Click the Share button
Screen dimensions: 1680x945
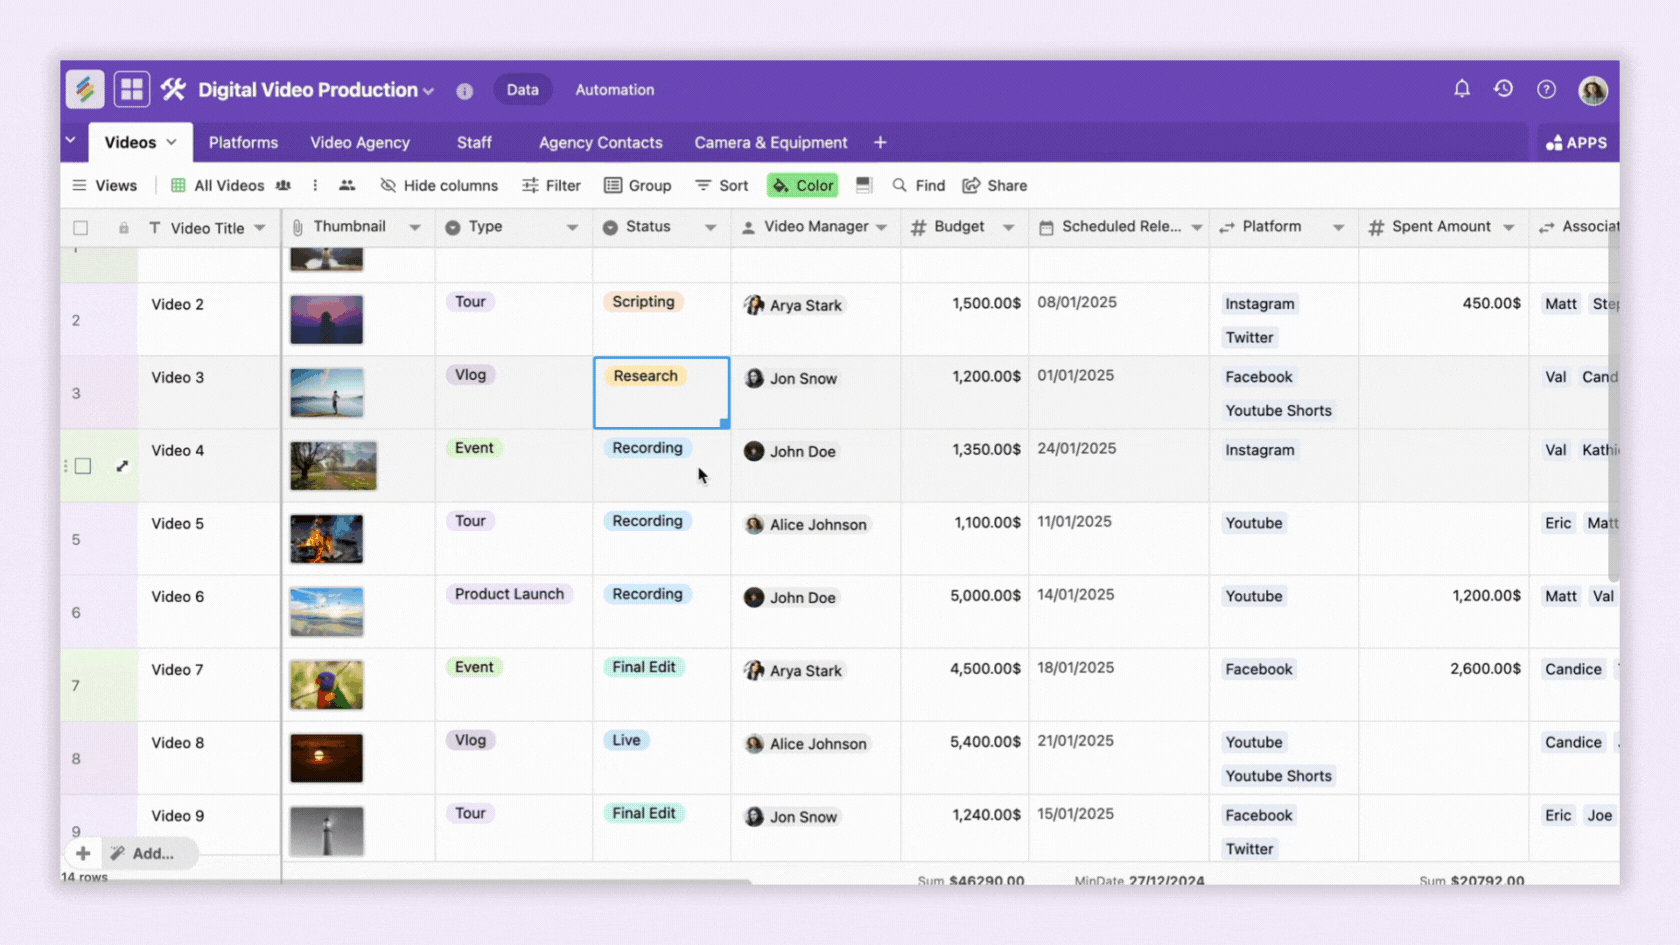[x=995, y=185]
